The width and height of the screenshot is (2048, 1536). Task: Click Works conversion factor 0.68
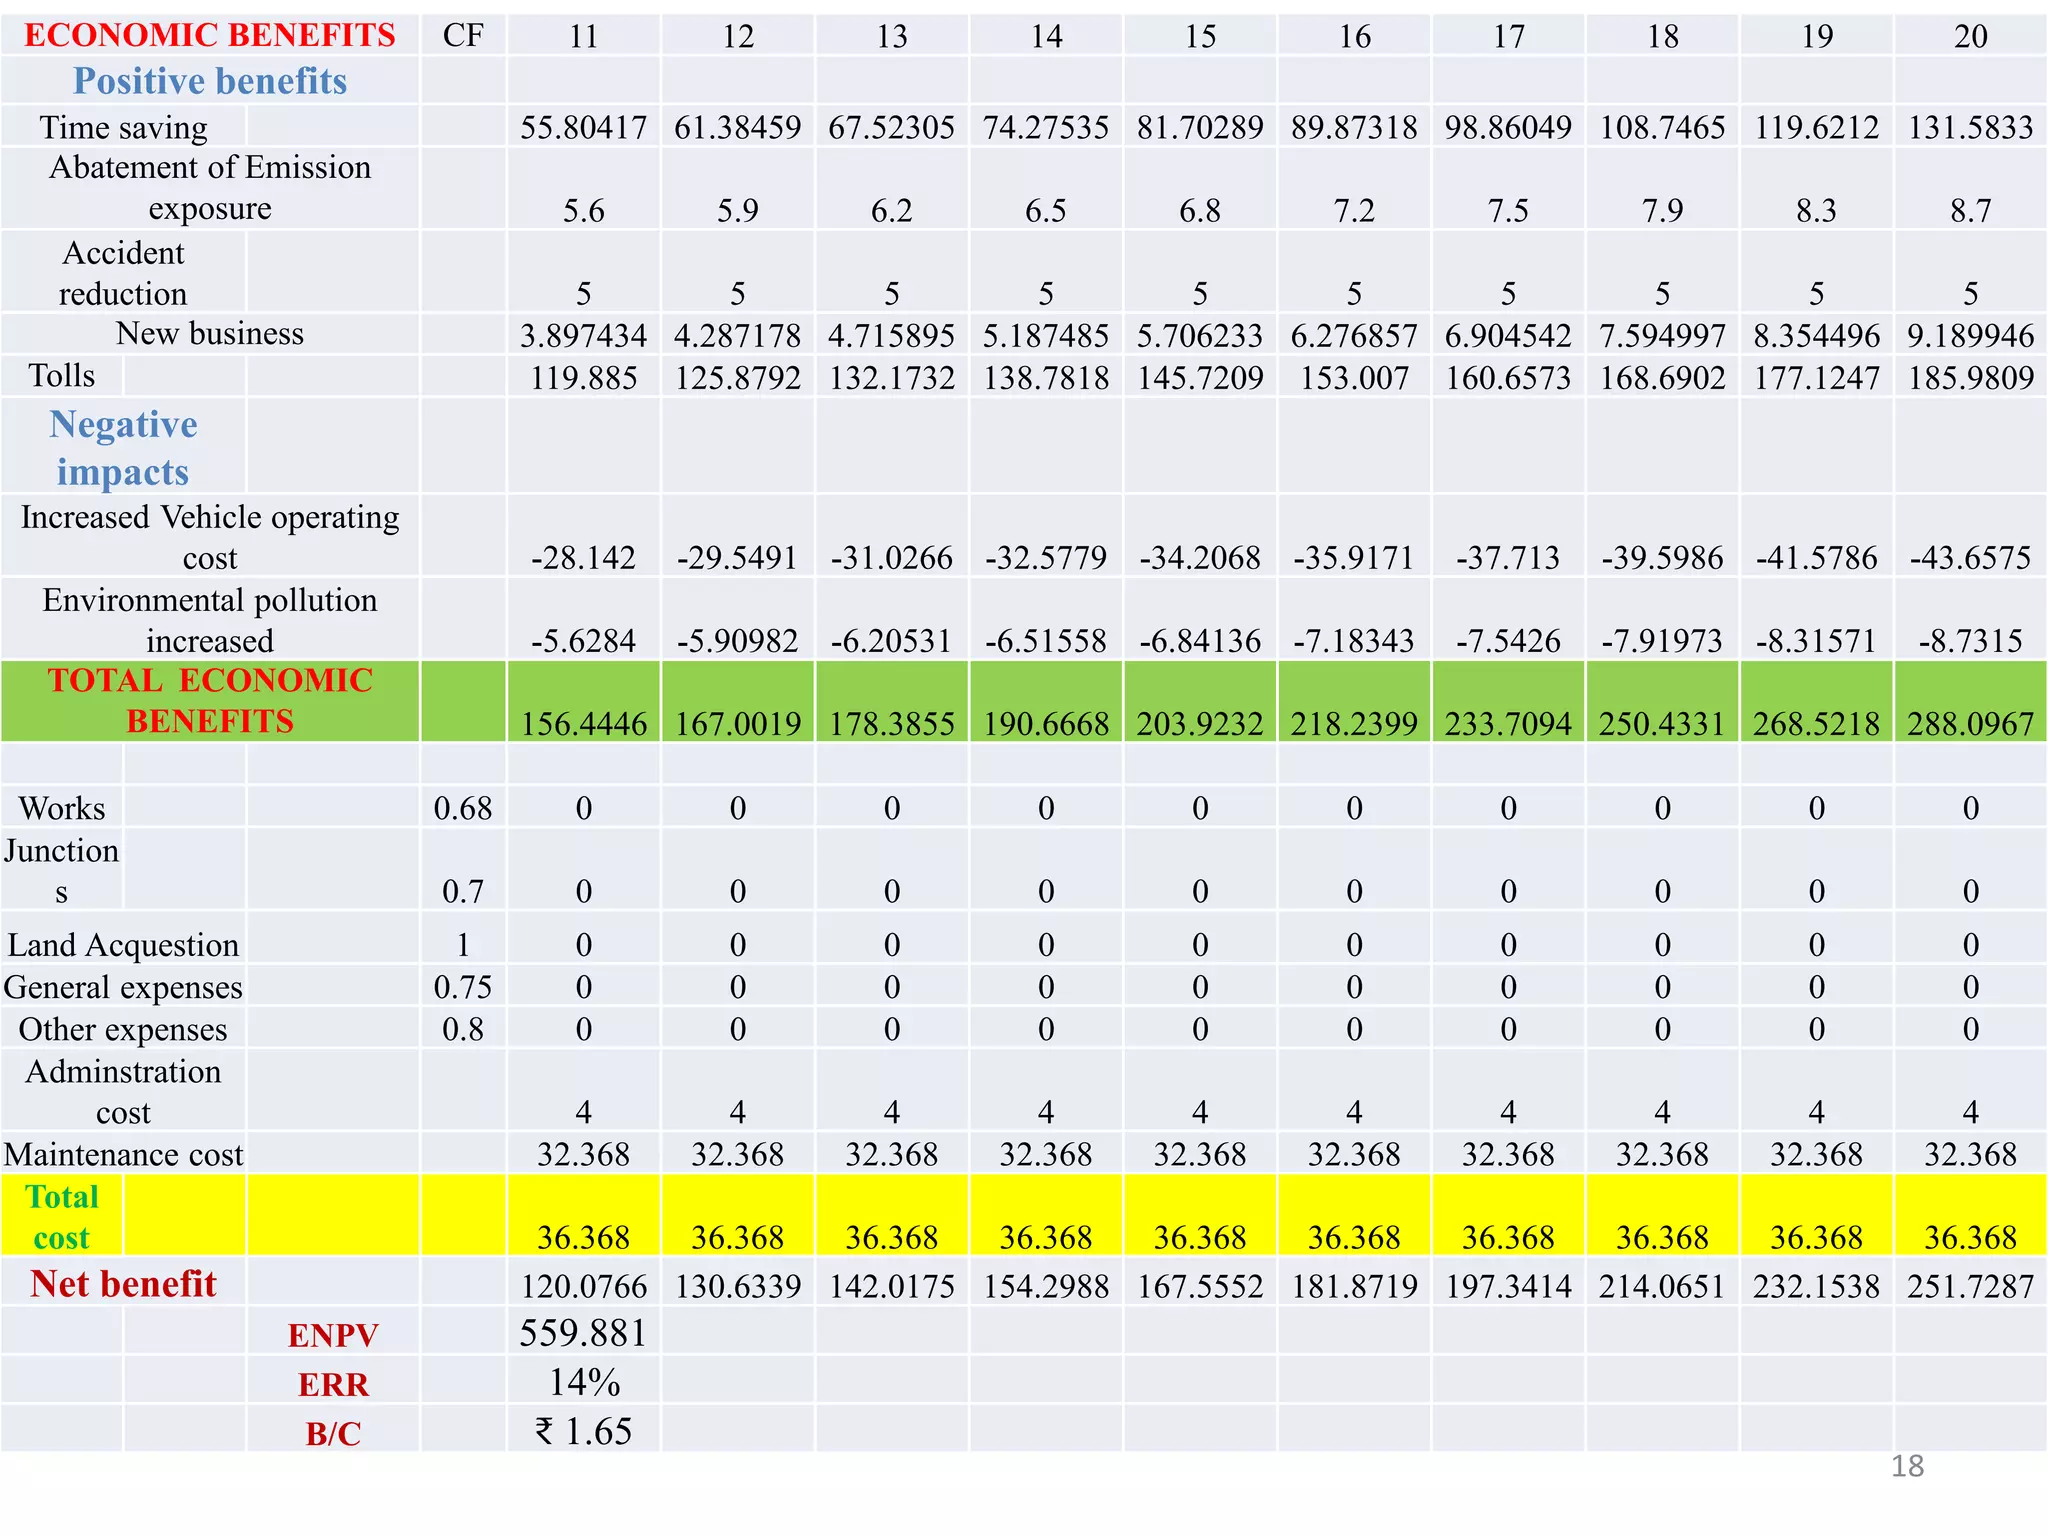click(463, 808)
